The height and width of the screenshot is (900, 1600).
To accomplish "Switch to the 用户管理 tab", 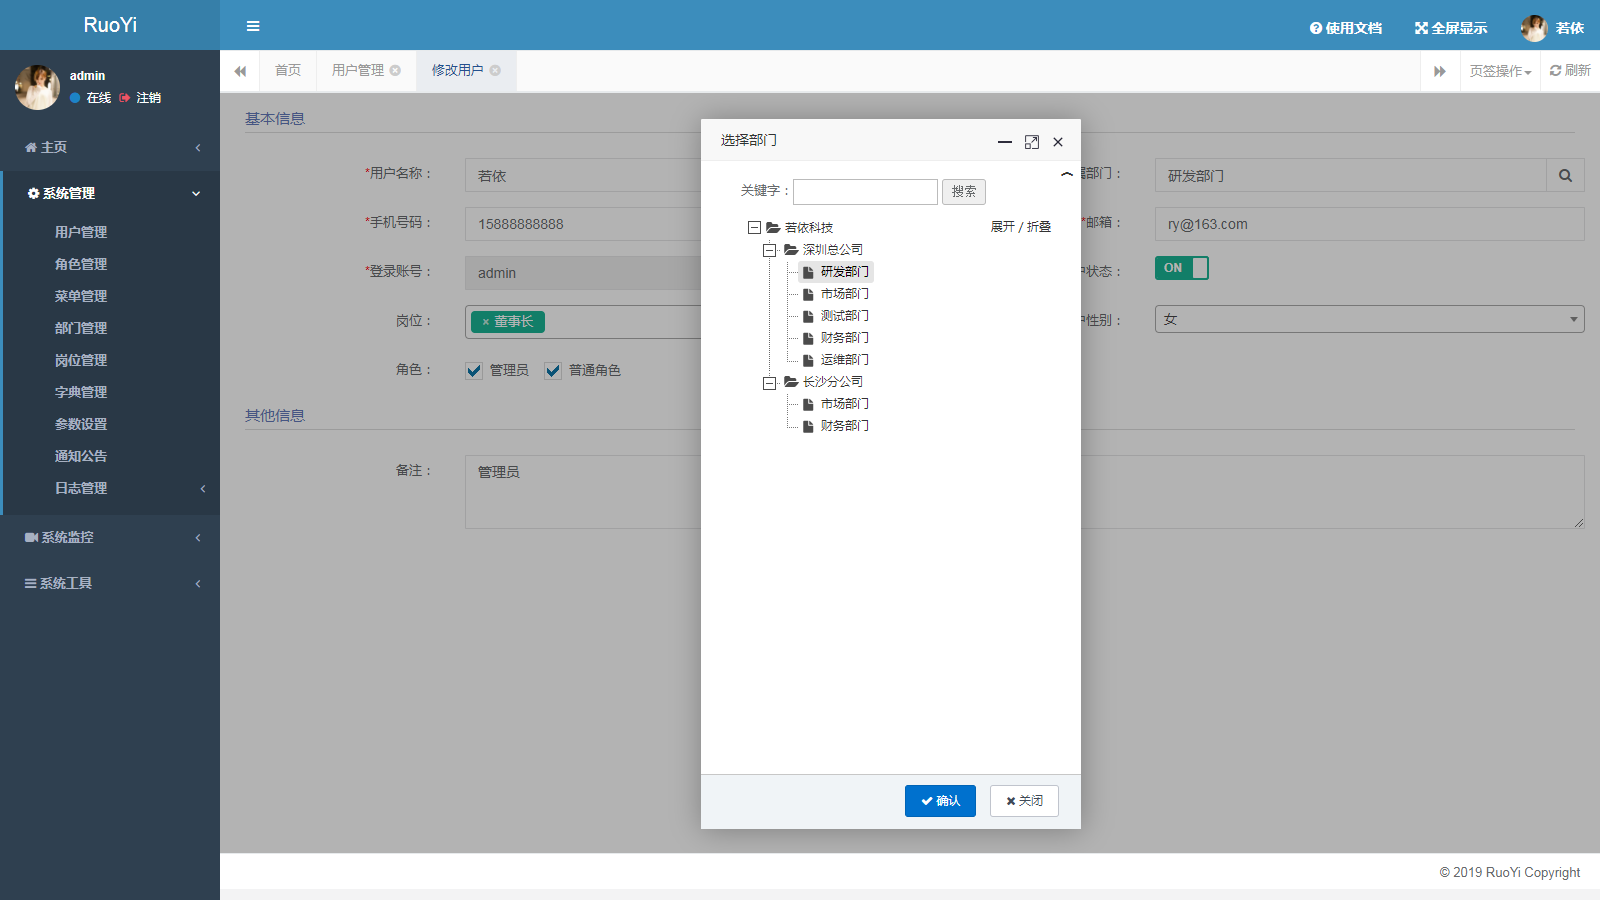I will point(358,70).
